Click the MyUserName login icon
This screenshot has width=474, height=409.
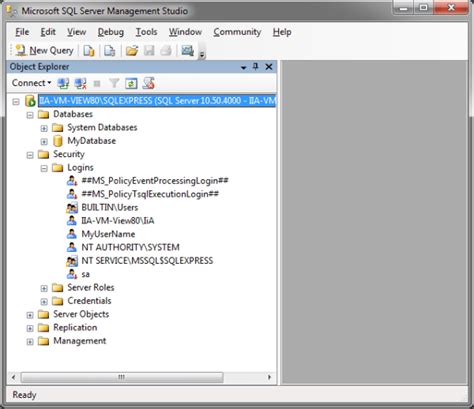[x=72, y=234]
